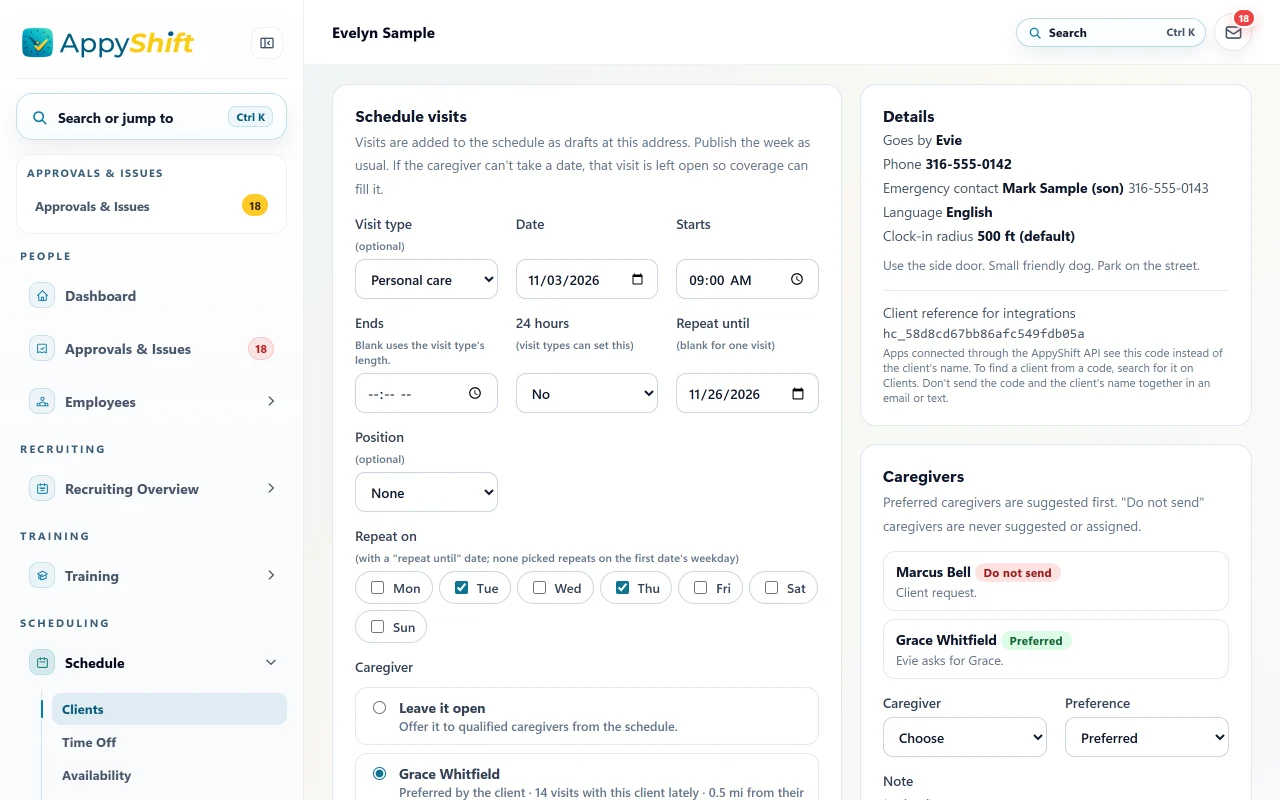
Task: Open the clock picker in the Starts field
Action: [797, 280]
